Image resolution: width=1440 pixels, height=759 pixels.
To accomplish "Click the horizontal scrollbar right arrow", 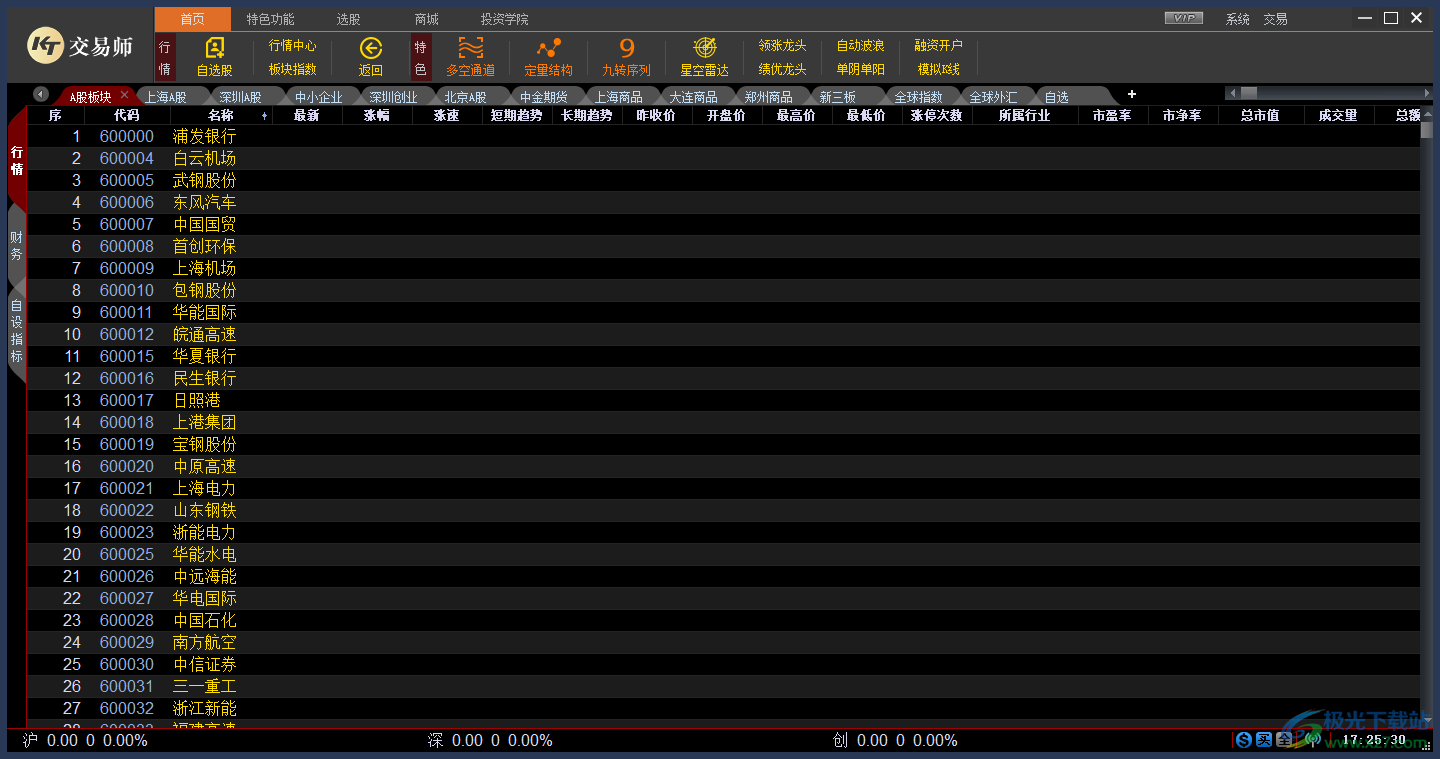I will click(x=1427, y=93).
